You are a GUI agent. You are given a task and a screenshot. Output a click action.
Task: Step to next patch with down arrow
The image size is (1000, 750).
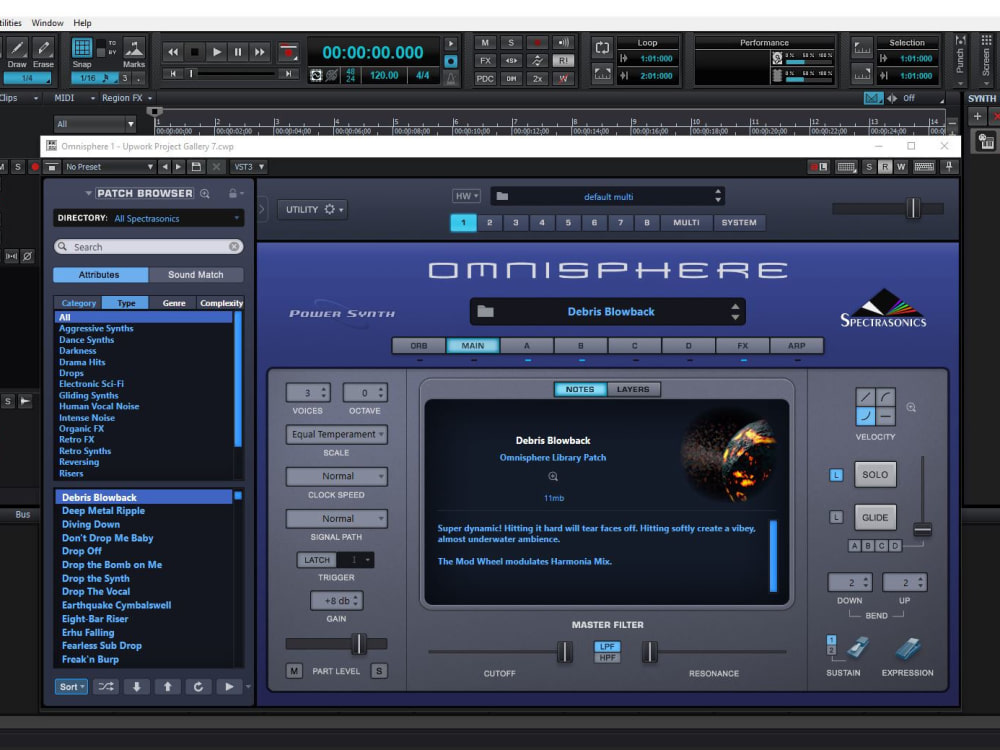click(x=136, y=687)
